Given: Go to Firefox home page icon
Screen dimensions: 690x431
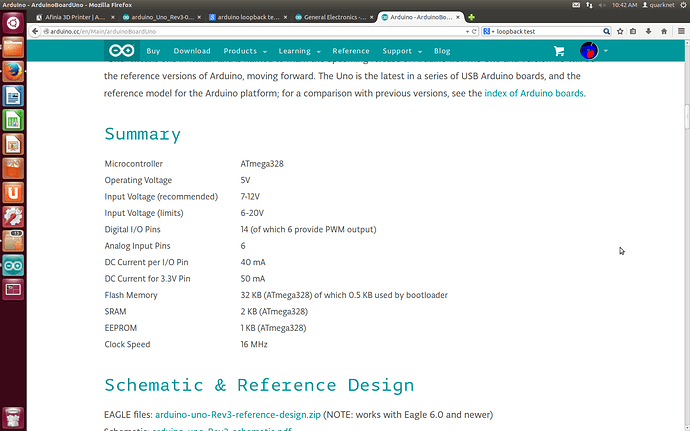Looking at the screenshot, I should pyautogui.click(x=664, y=31).
